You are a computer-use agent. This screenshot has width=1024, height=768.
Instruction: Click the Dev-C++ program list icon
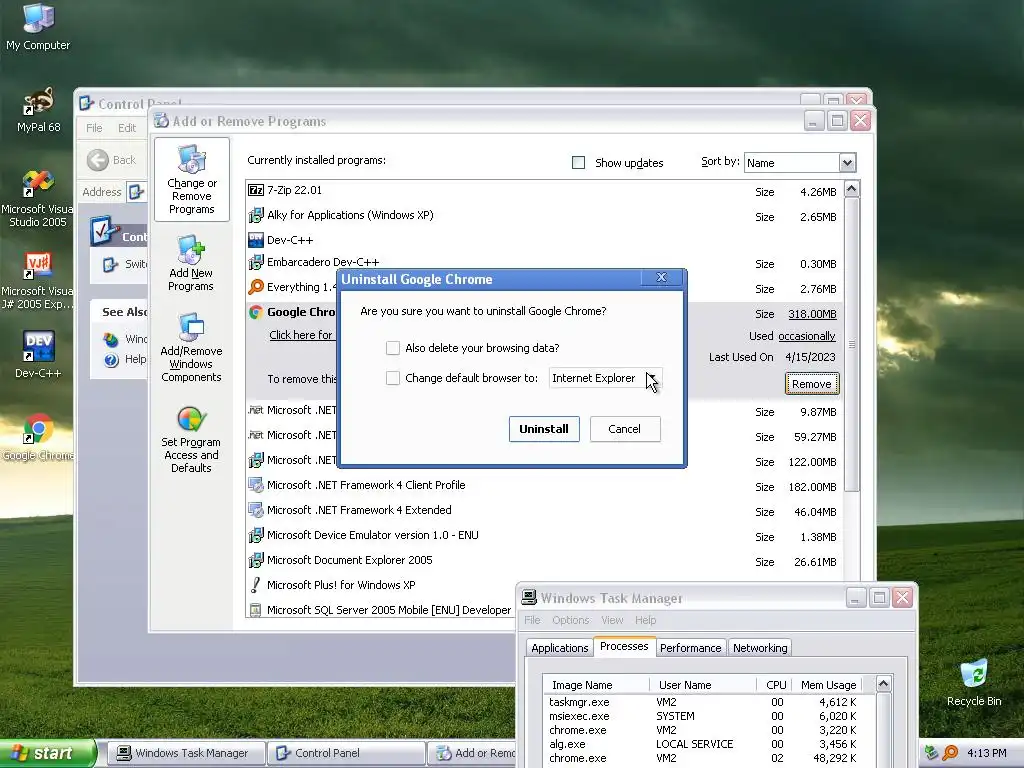[256, 240]
